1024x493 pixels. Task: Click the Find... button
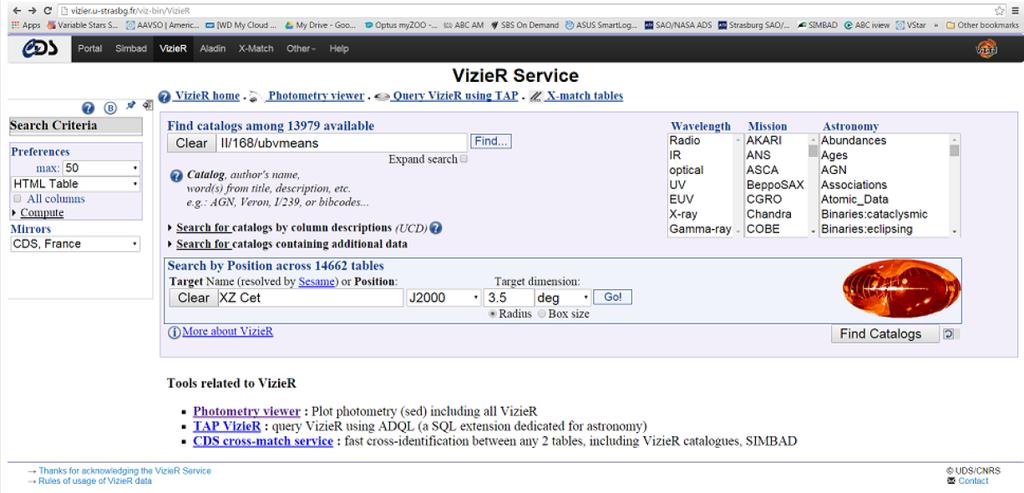coord(490,142)
